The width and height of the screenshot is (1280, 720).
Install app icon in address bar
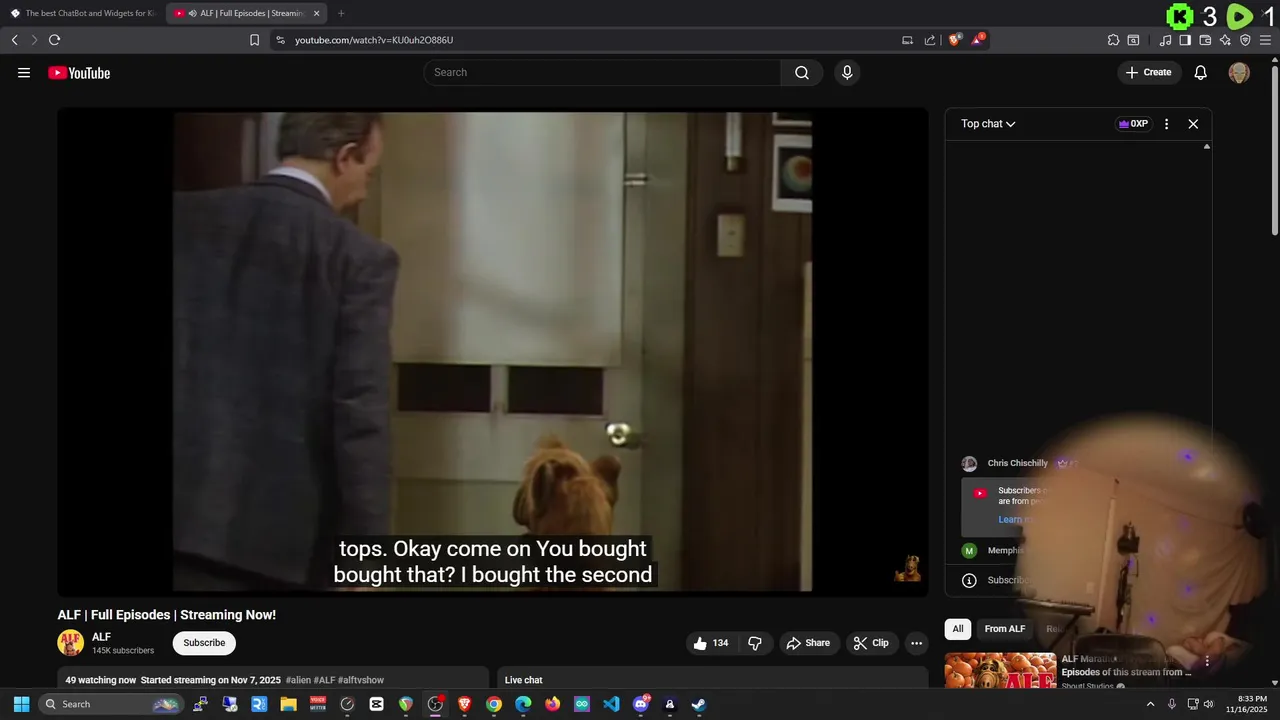coord(907,40)
